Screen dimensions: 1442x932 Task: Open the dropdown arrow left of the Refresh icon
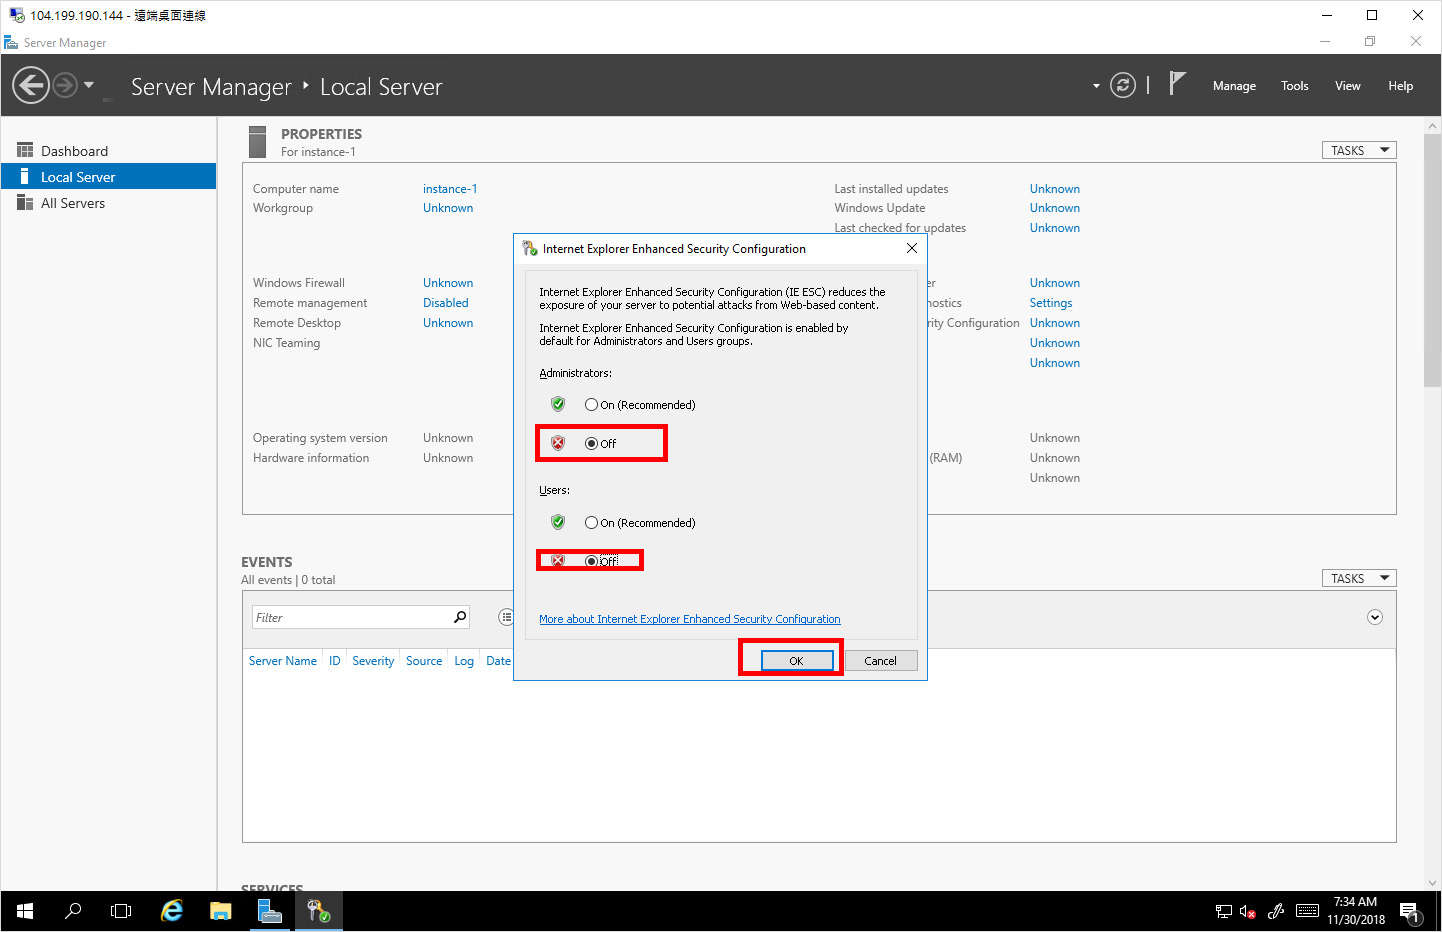1096,86
